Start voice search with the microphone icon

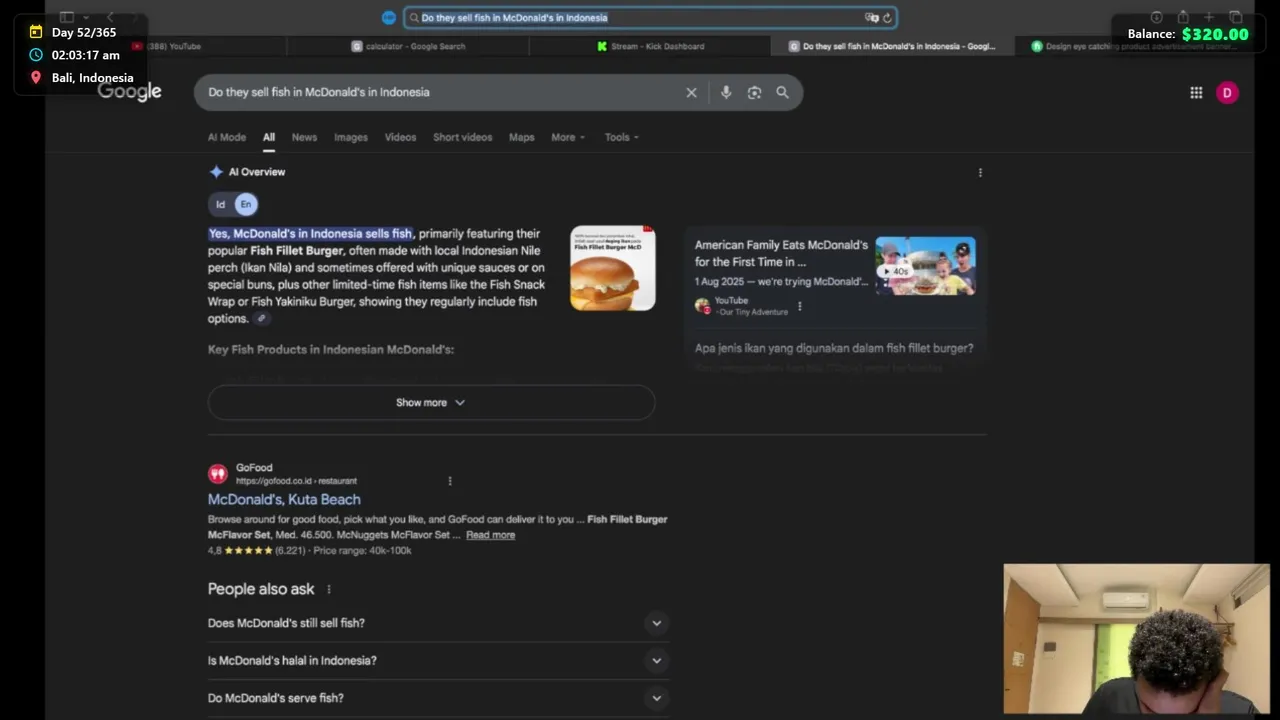[726, 92]
